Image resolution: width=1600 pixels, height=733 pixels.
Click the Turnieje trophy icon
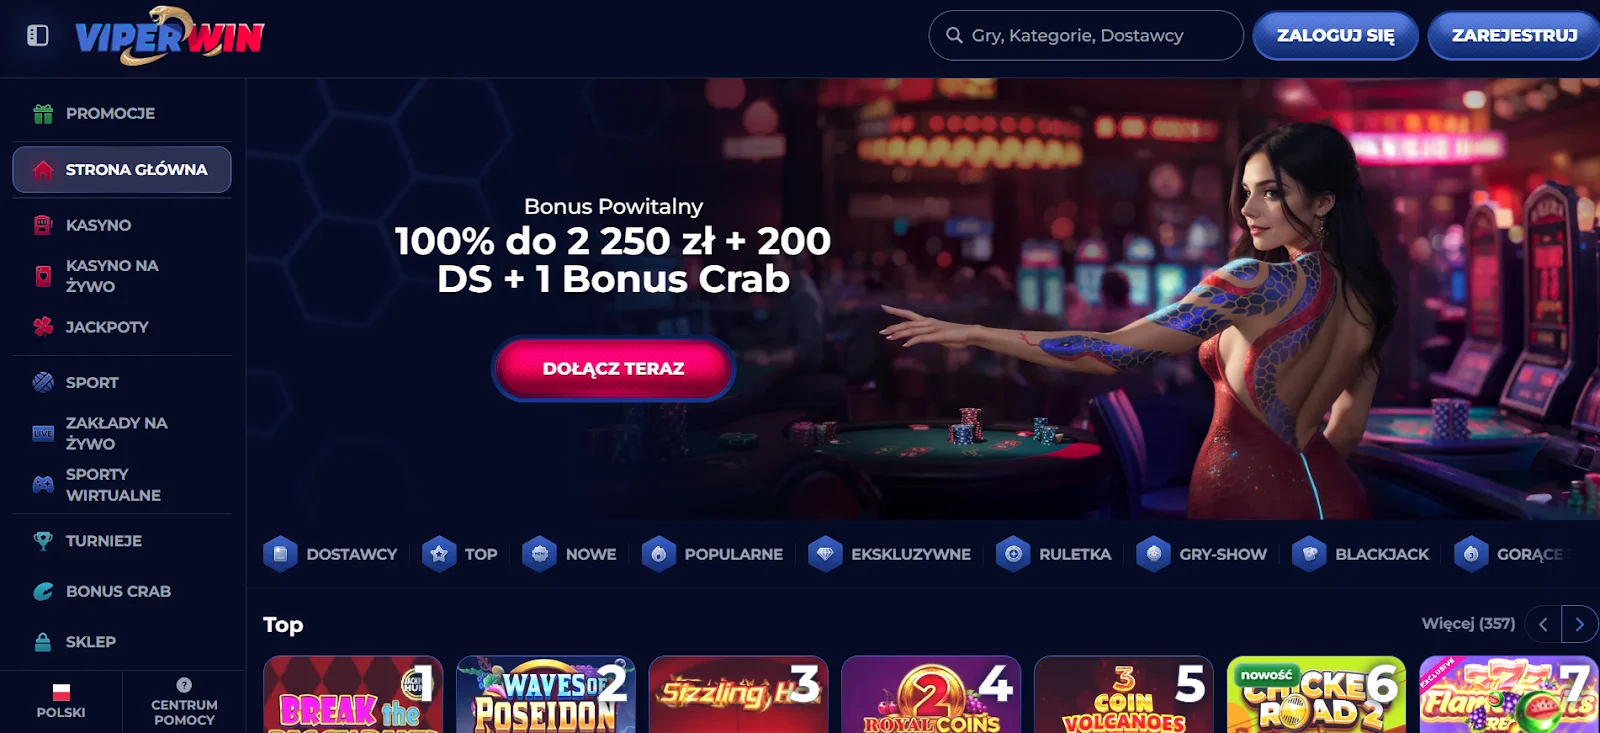pos(43,541)
